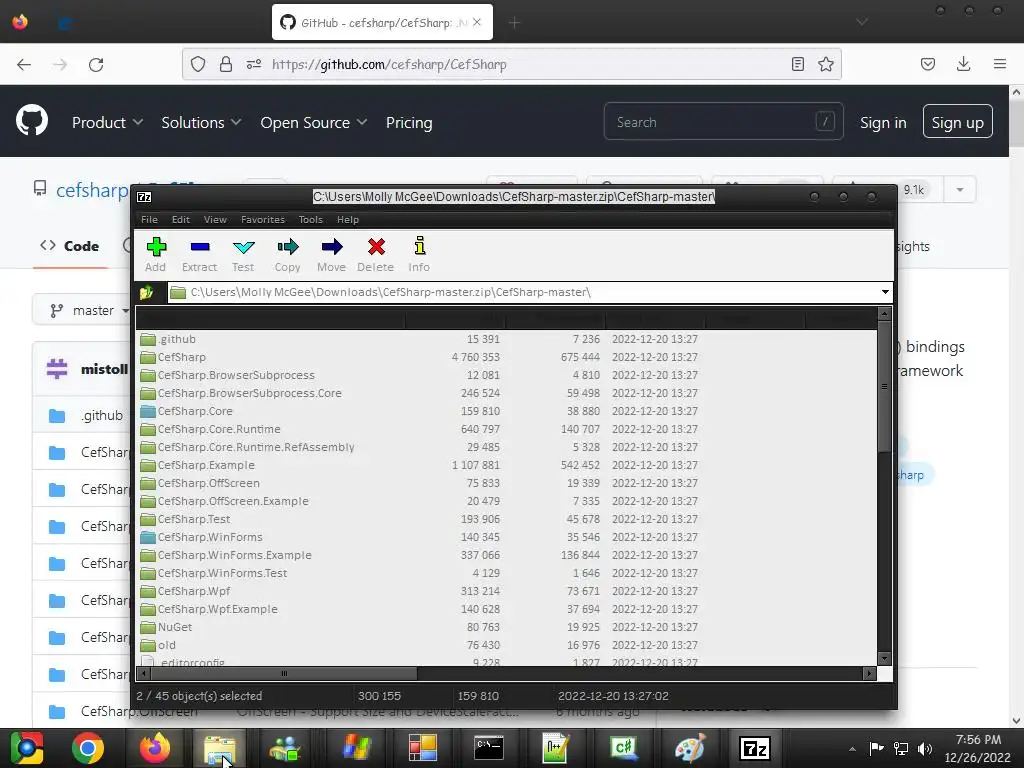Click Firefox Back button
Viewport: 1024px width, 768px height.
coord(24,64)
